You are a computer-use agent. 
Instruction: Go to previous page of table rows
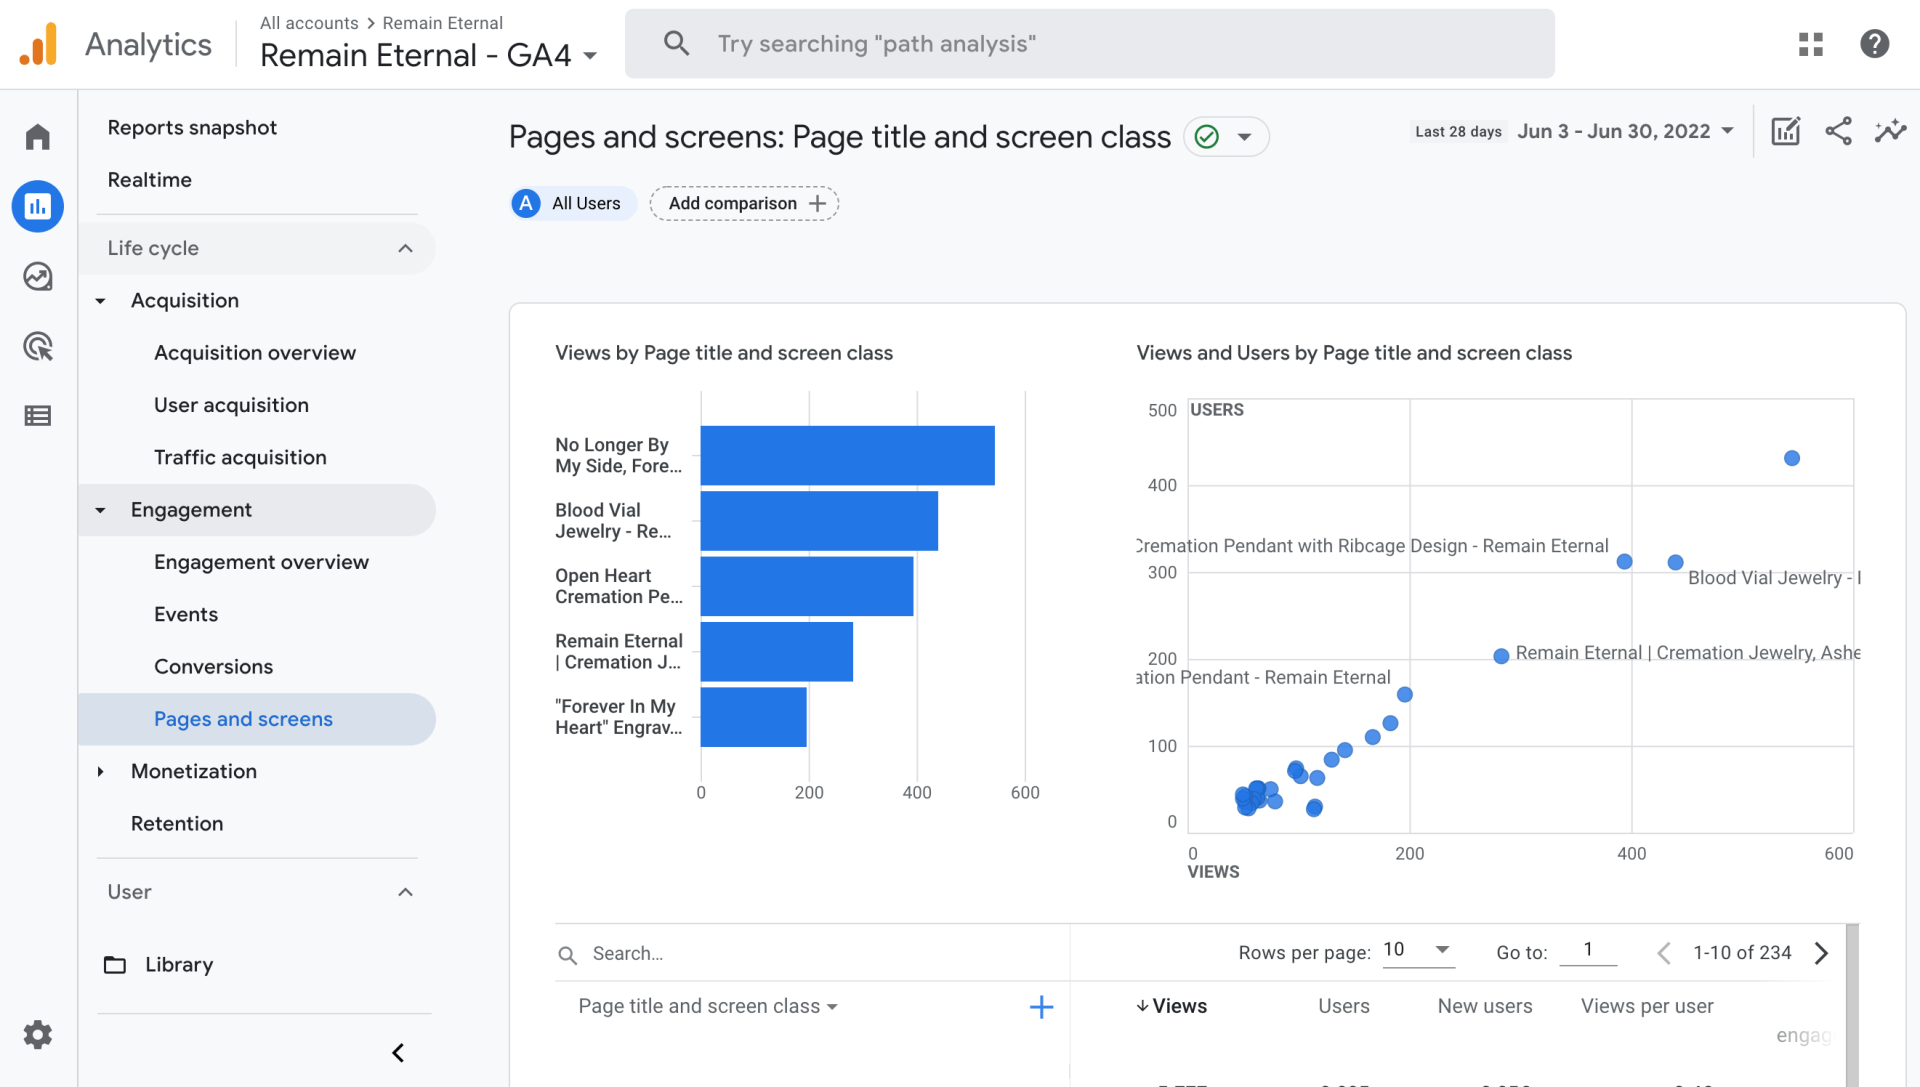click(x=1664, y=953)
